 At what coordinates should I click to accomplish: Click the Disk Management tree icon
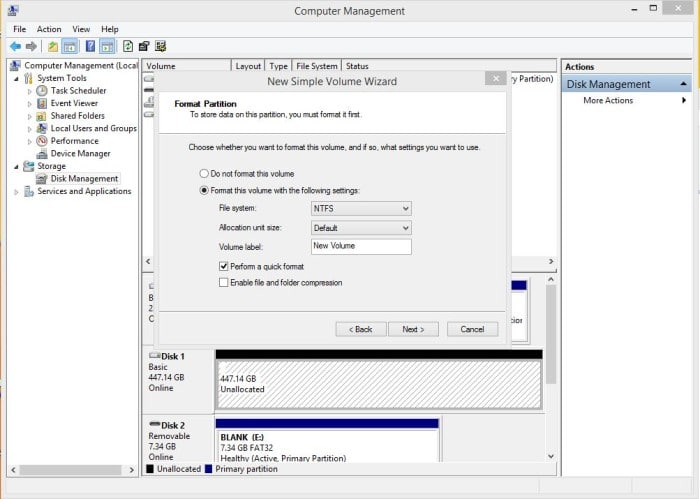(42, 179)
